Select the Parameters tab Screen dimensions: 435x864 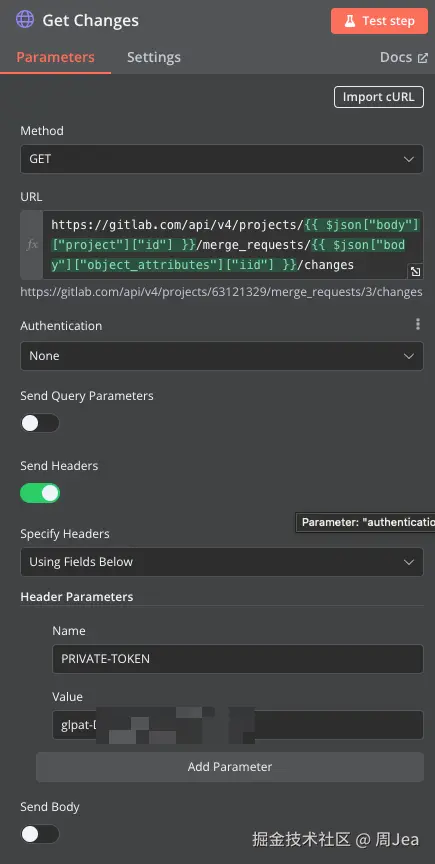(x=55, y=57)
